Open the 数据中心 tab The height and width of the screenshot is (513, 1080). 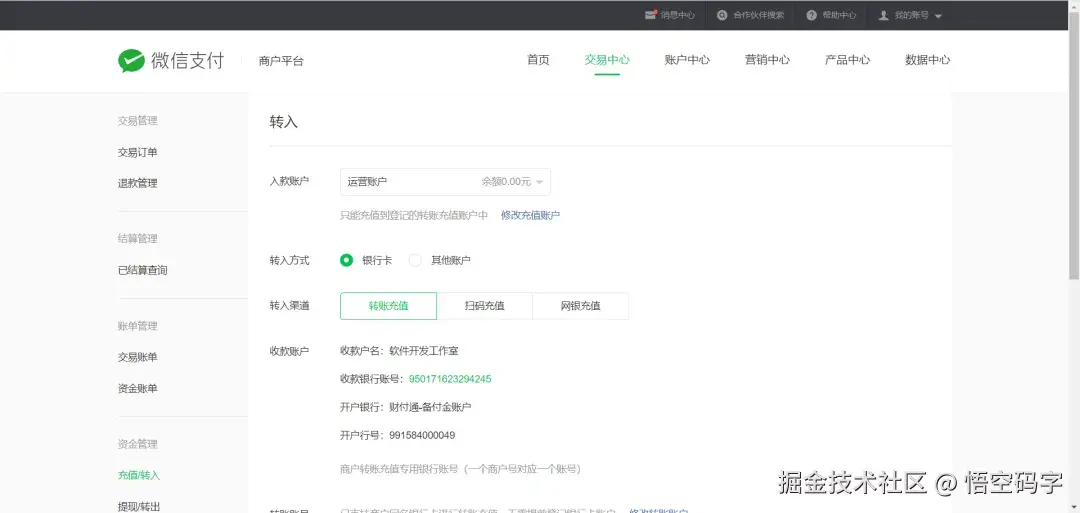[x=927, y=60]
